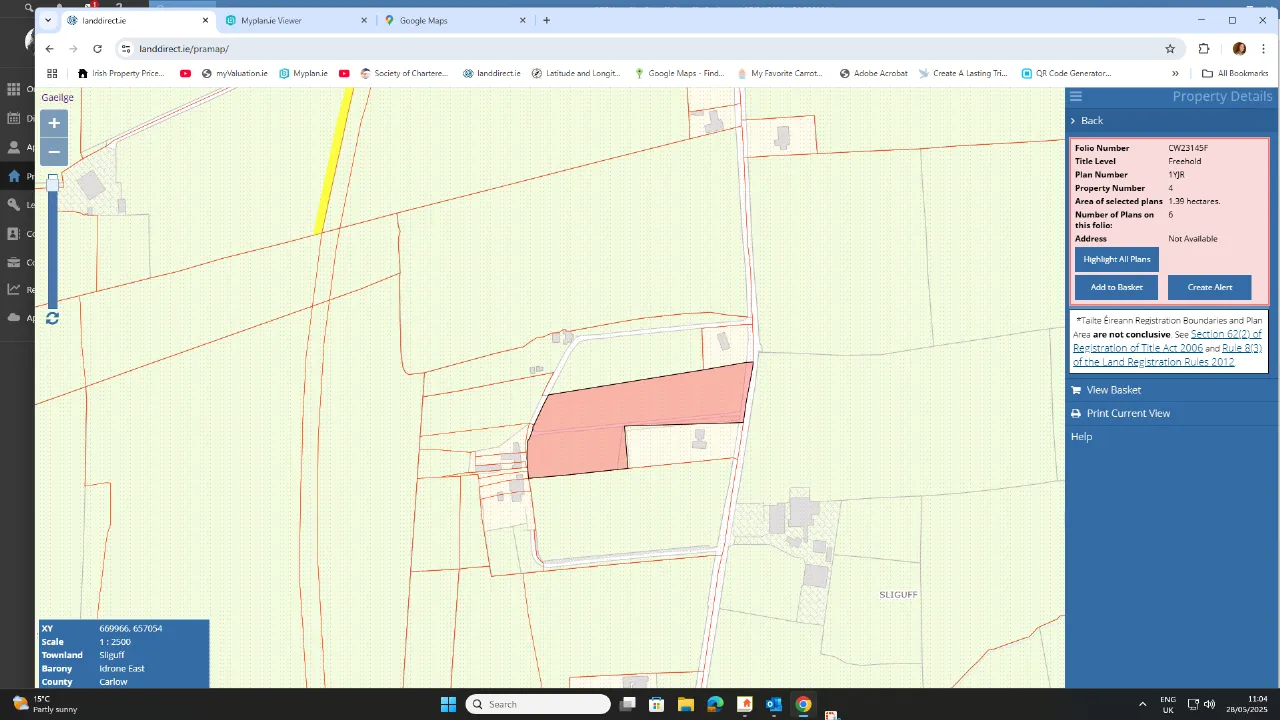Click View Basket with the basket icon
This screenshot has height=720, width=1280.
tap(1105, 390)
